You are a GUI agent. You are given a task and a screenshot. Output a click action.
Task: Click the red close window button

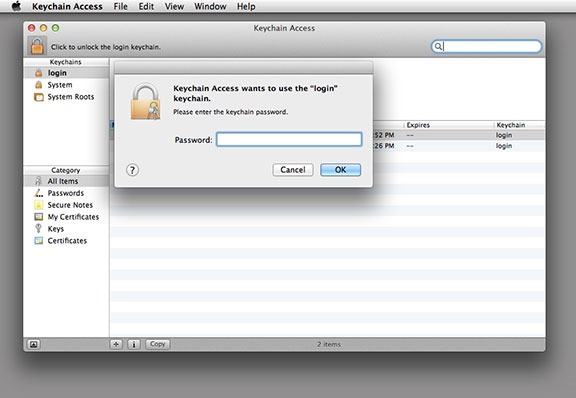(32, 28)
